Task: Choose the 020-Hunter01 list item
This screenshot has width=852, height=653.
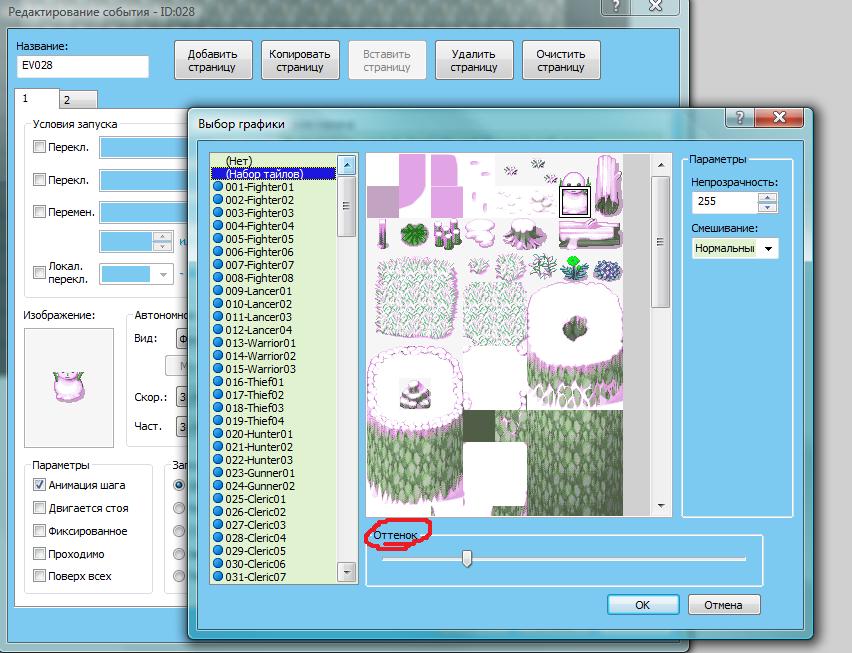Action: (x=258, y=434)
